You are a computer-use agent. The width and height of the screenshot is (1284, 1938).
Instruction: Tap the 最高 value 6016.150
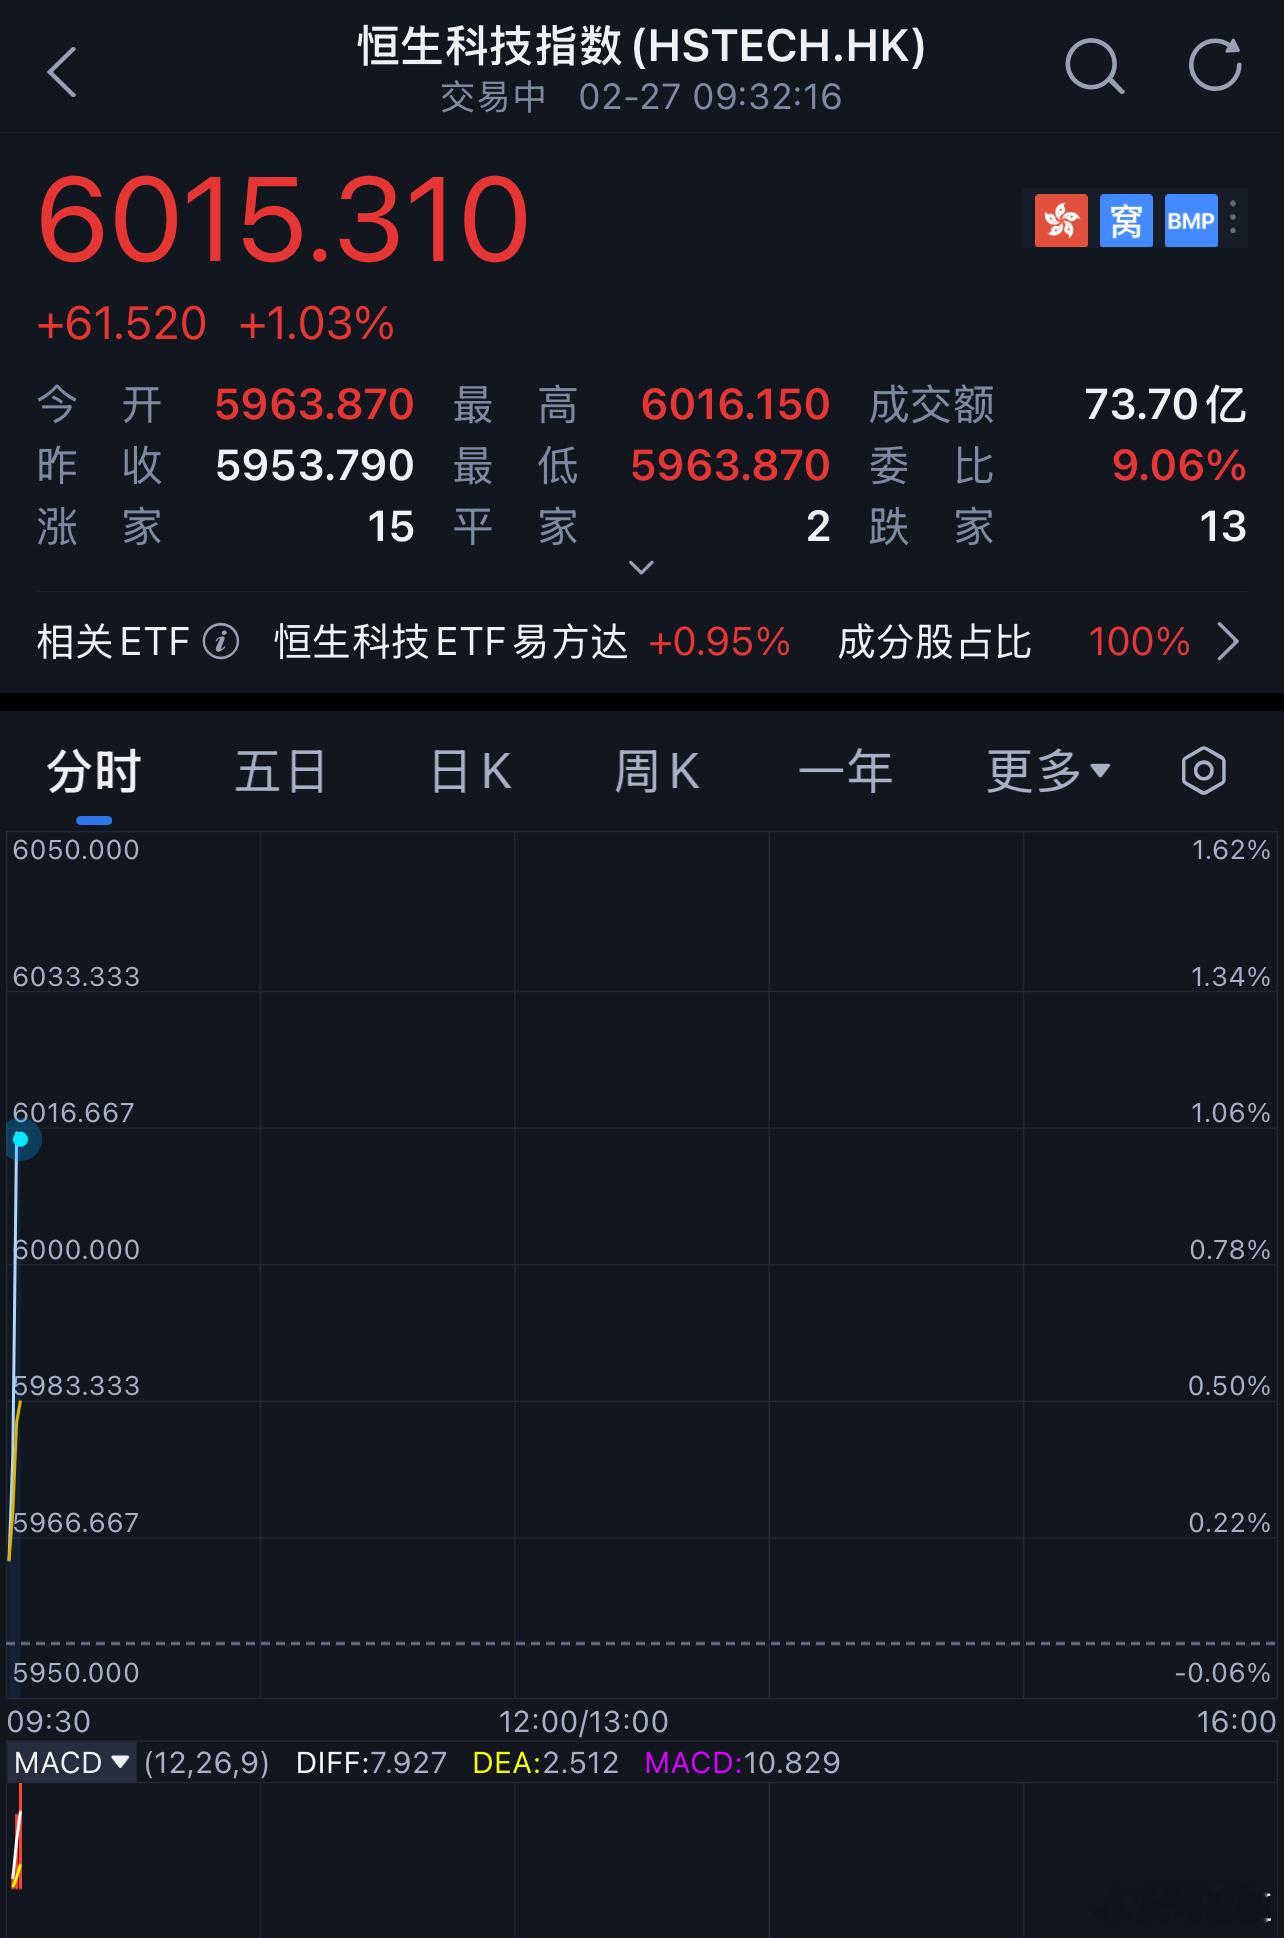(x=735, y=405)
